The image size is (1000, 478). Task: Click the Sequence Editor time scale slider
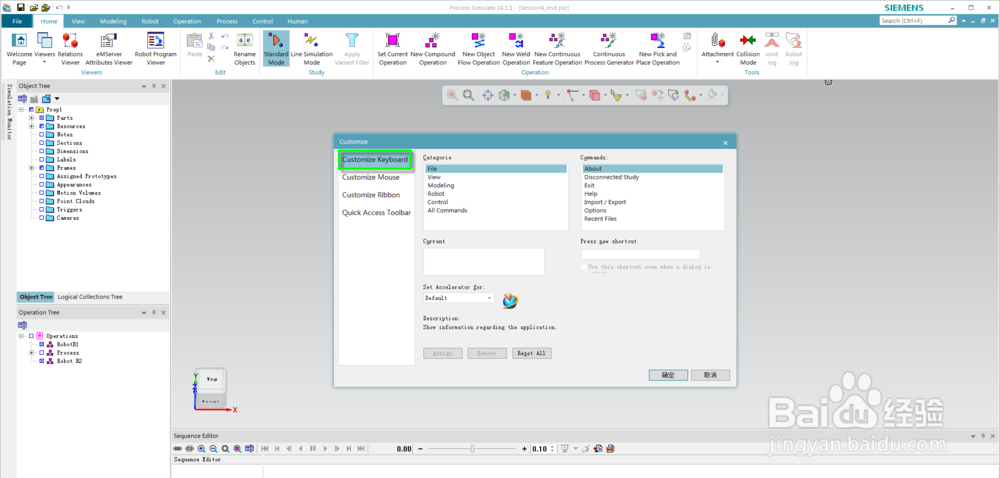(x=473, y=449)
